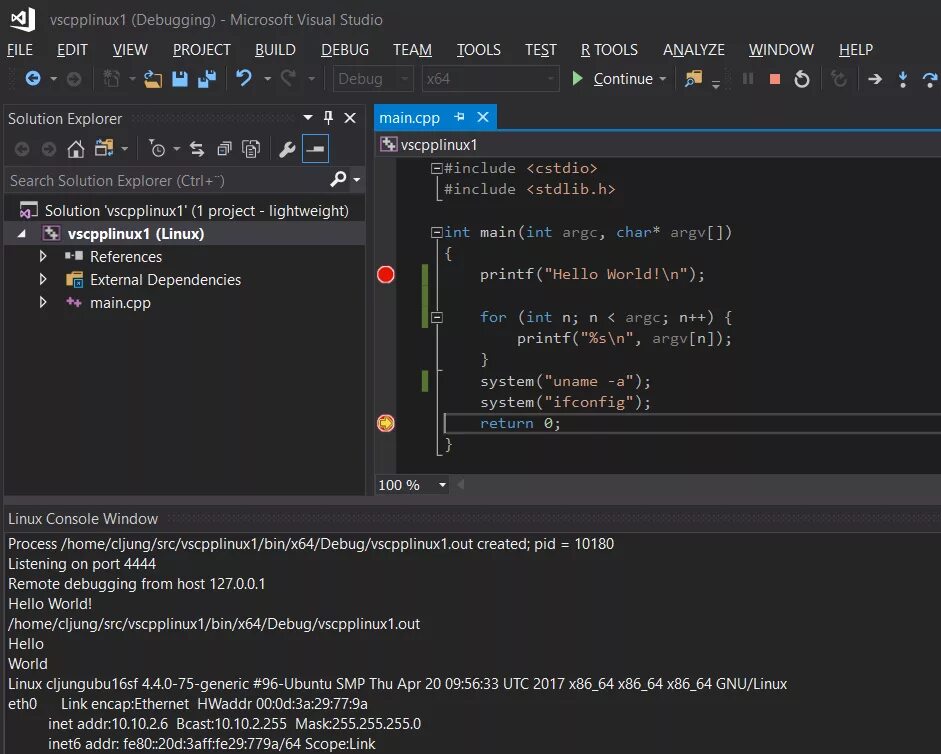Click the Step Into icon

pos(903,79)
